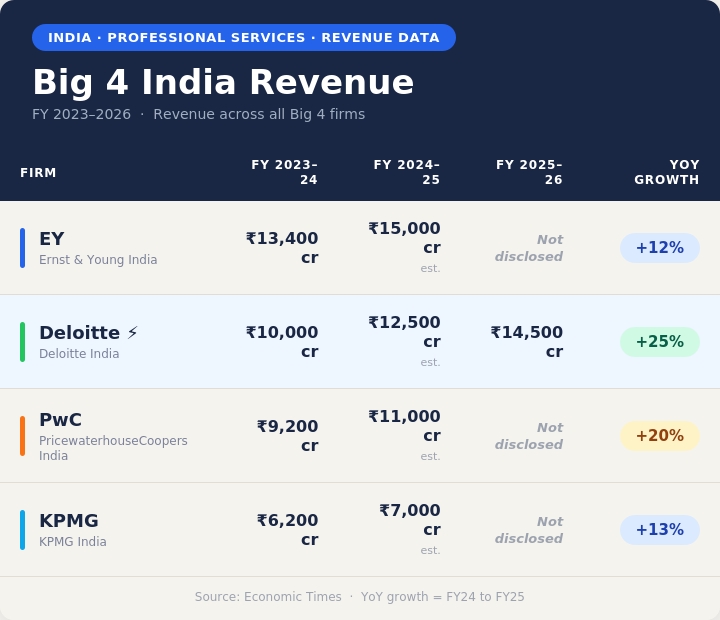720x620 pixels.
Task: Click the 'KPMG India' subtitle
Action: pos(73,541)
